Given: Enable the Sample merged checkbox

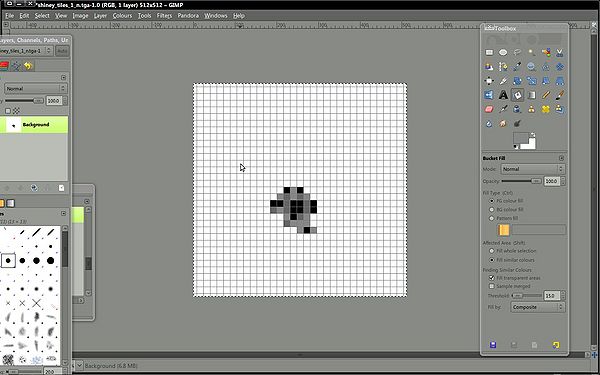Looking at the screenshot, I should click(x=492, y=286).
